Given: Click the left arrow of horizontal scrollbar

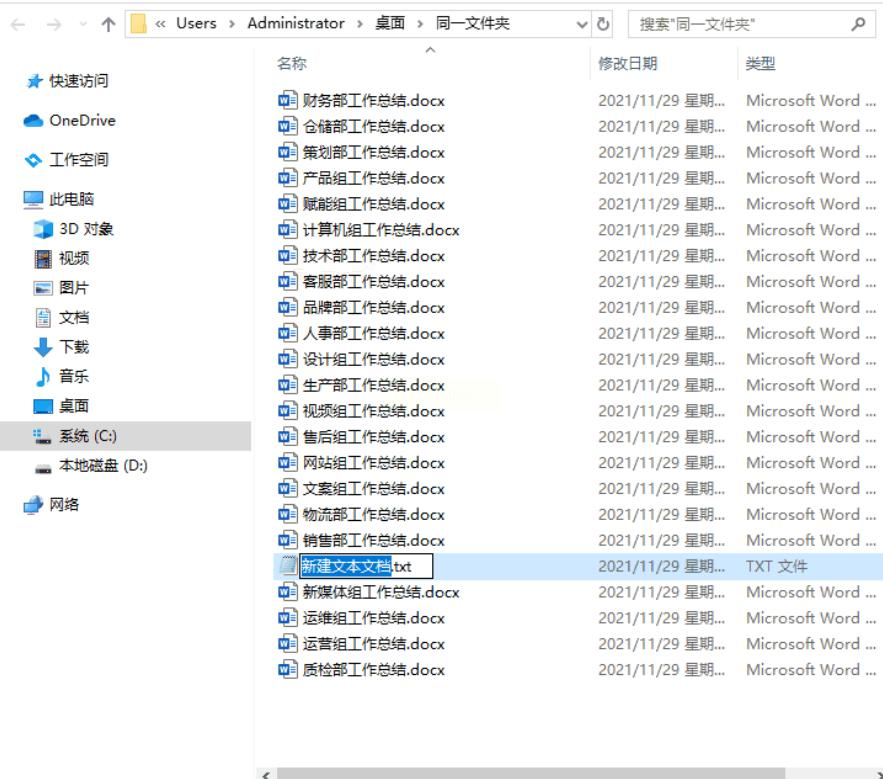Looking at the screenshot, I should (x=266, y=774).
